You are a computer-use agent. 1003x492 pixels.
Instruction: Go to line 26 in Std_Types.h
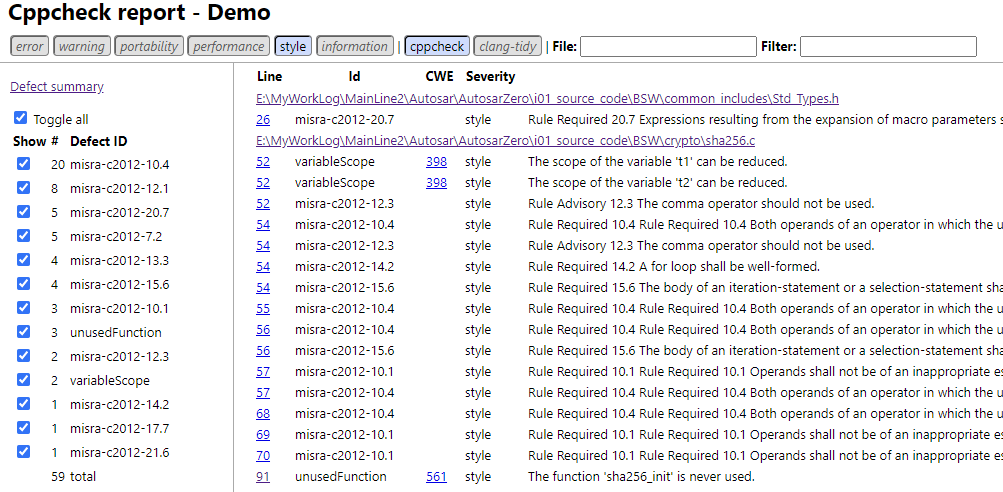click(x=263, y=120)
